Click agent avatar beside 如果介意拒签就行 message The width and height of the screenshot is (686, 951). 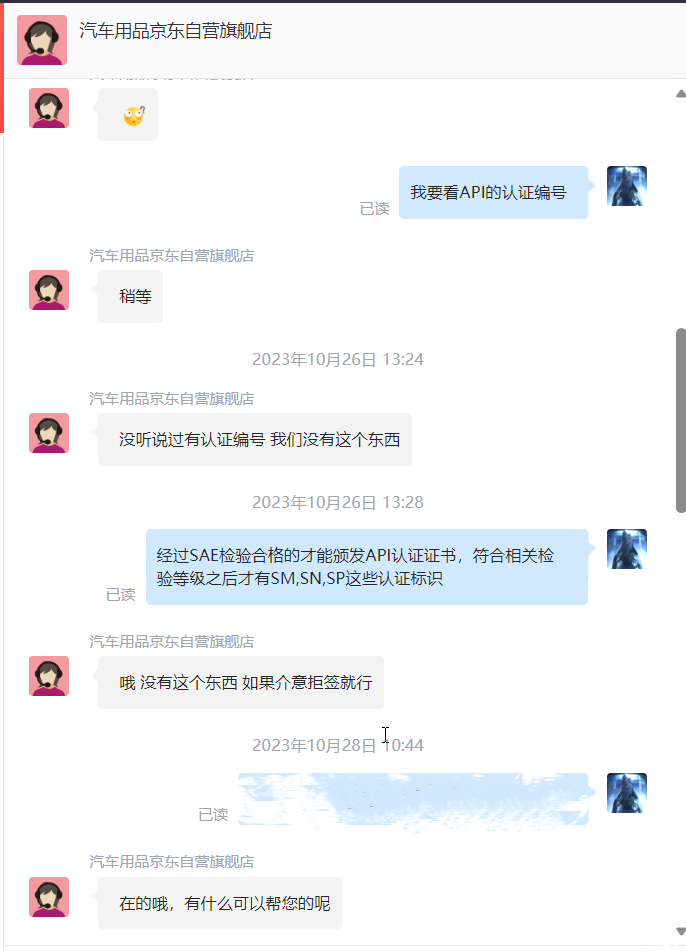(49, 676)
